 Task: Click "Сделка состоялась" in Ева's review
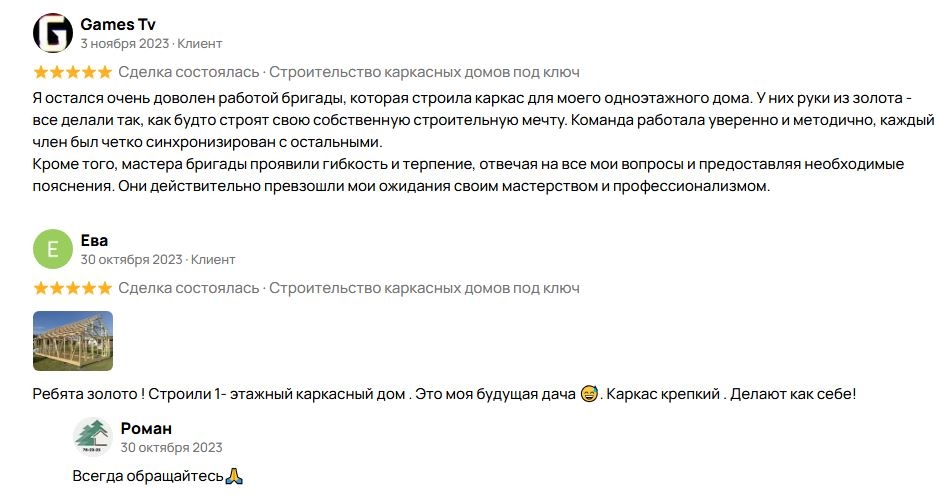[189, 288]
